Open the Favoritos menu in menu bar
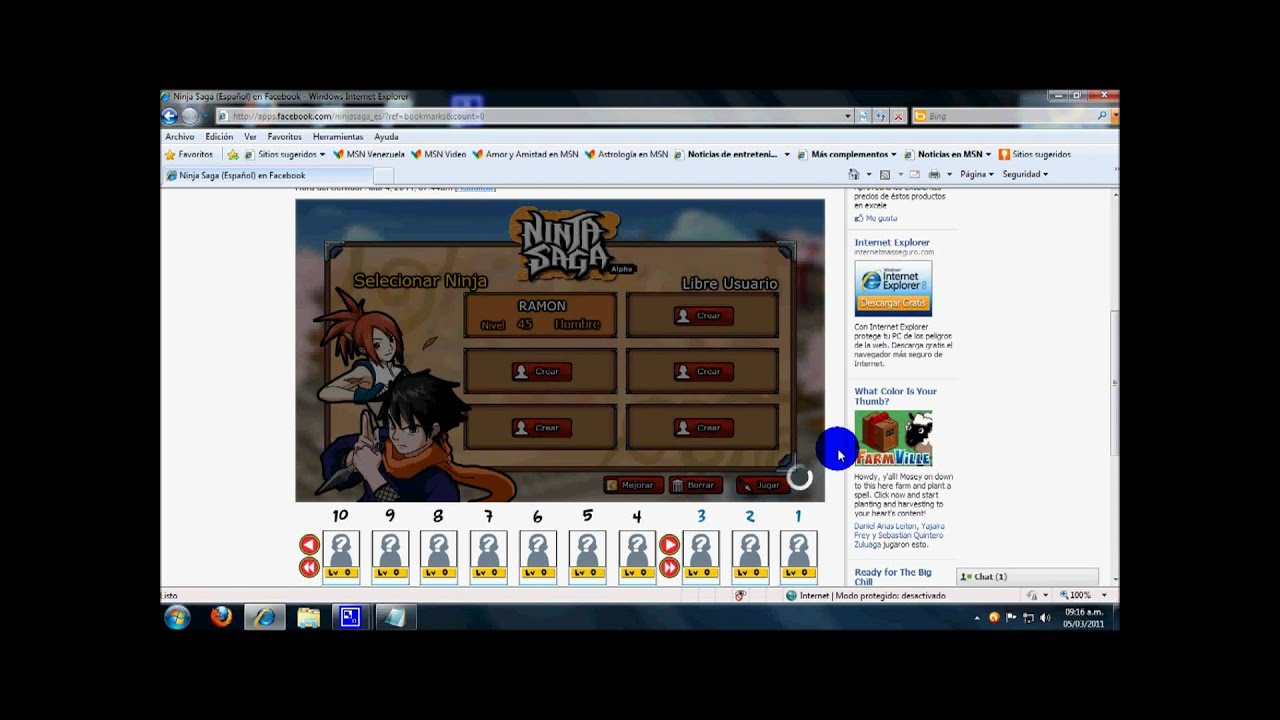The image size is (1280, 720). 284,137
